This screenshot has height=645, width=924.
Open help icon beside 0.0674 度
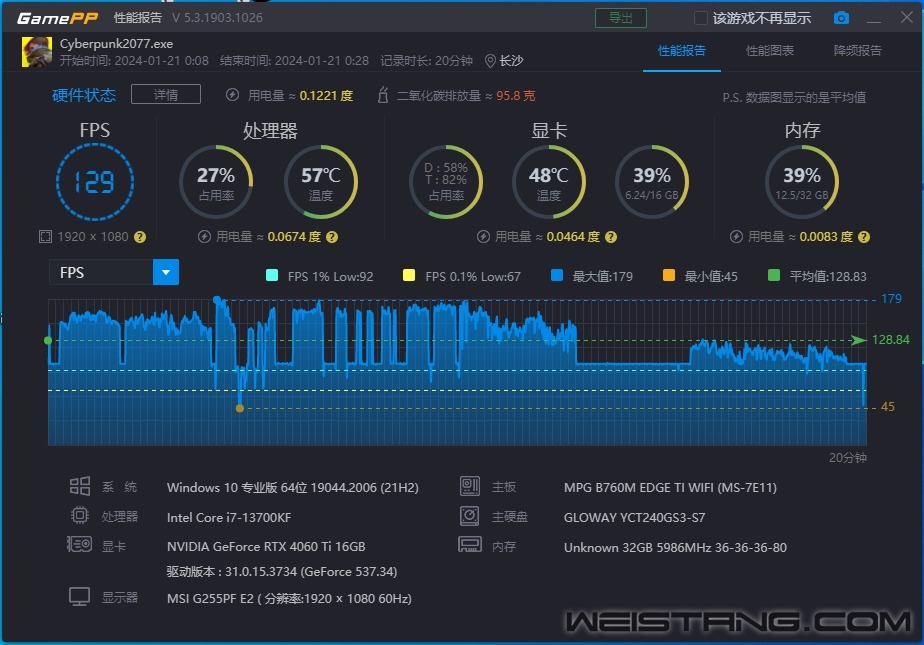pos(332,237)
